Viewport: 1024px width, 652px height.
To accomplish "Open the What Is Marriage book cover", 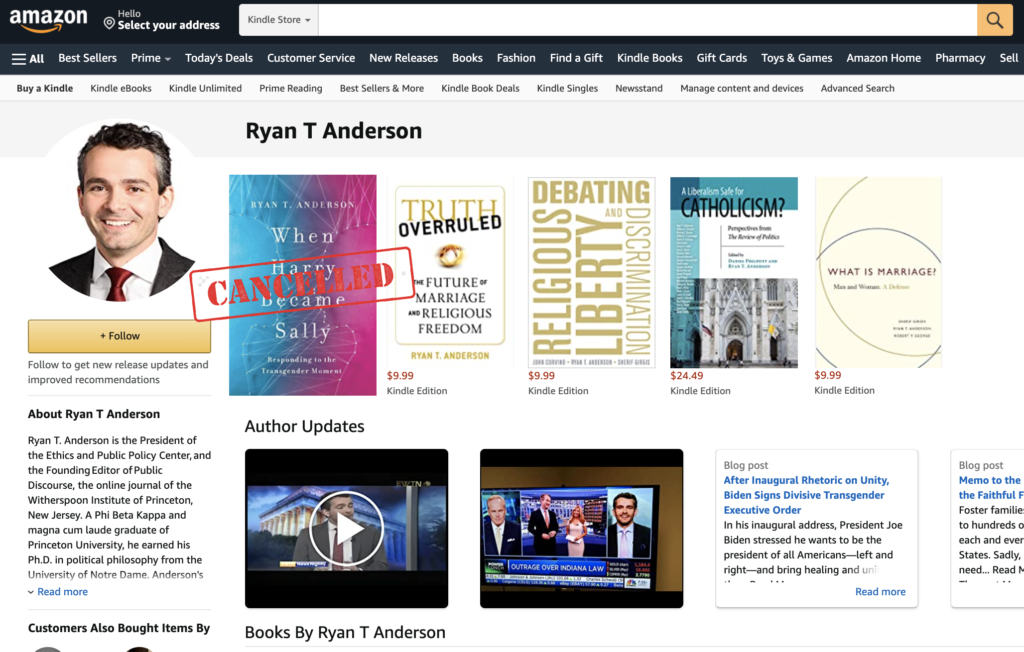I will [878, 272].
